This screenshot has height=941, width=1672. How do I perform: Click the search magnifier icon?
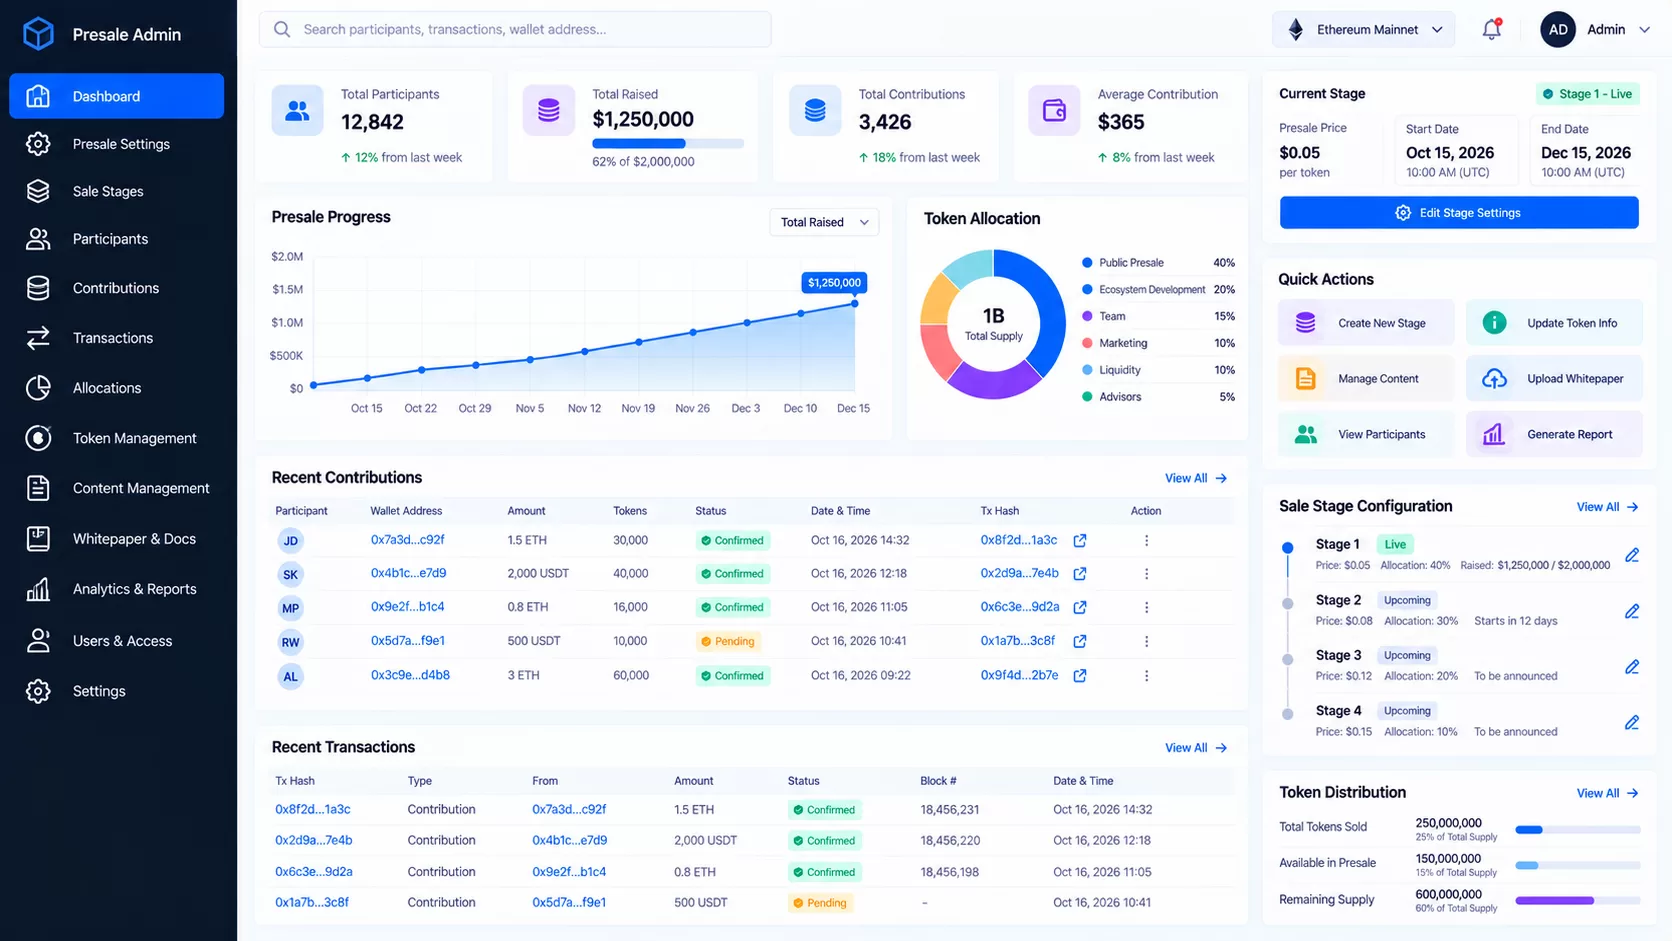tap(282, 29)
